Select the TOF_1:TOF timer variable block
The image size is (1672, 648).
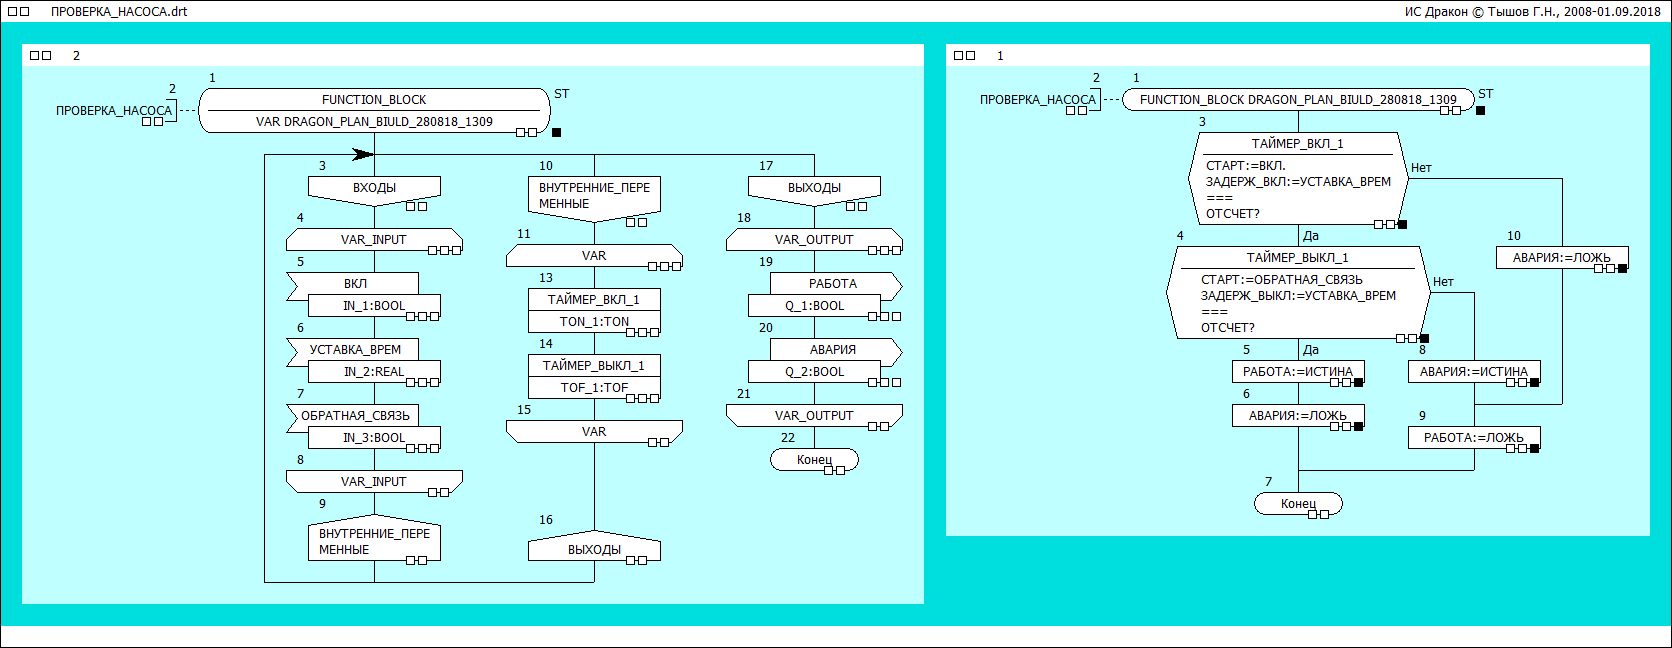point(594,388)
